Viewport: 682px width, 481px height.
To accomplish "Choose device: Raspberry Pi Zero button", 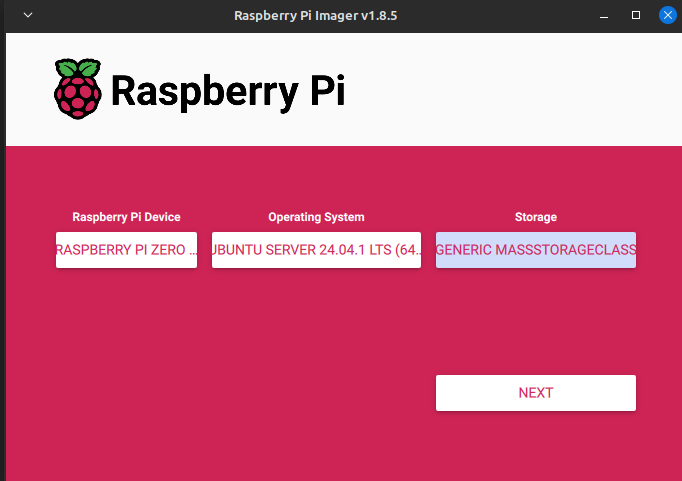I will pos(126,250).
